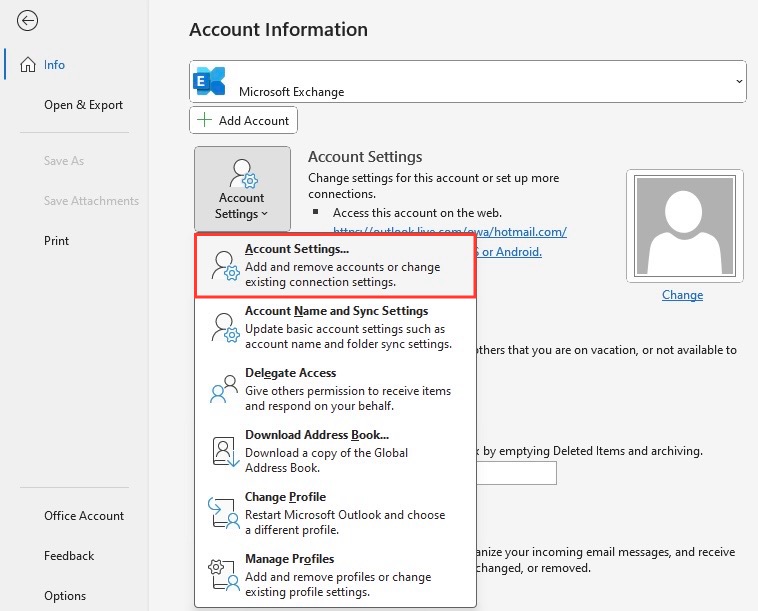Choose Delegate Access option
The width and height of the screenshot is (758, 611).
335,389
